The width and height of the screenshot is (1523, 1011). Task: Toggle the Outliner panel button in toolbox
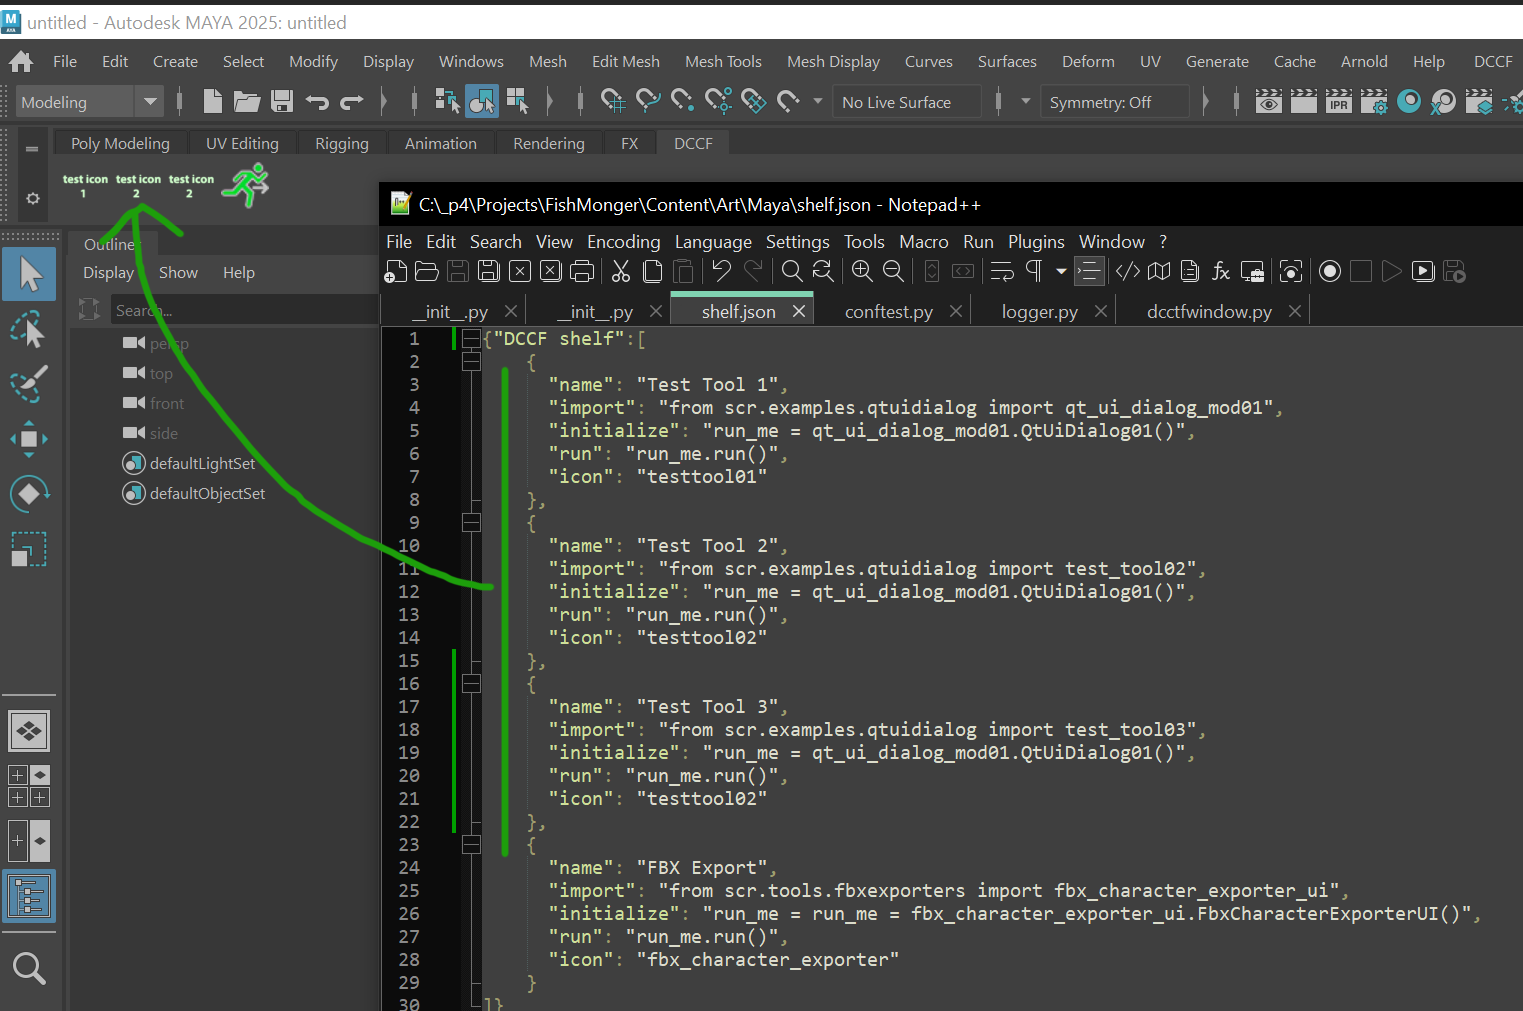[29, 896]
